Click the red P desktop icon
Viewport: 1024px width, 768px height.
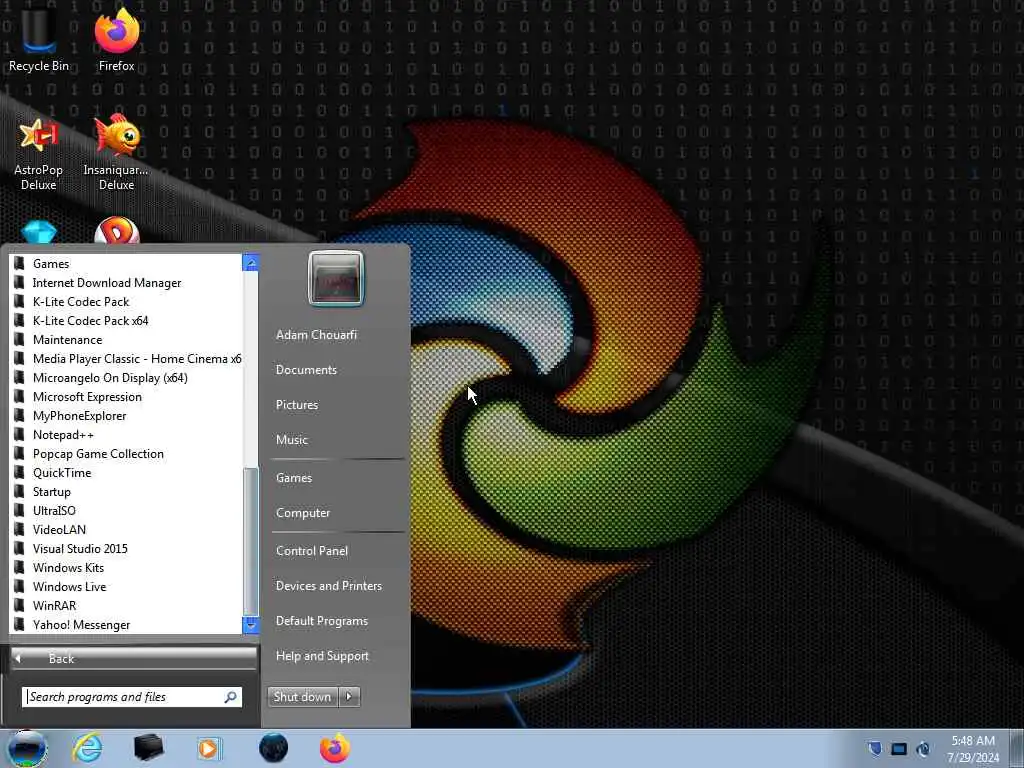[x=117, y=231]
